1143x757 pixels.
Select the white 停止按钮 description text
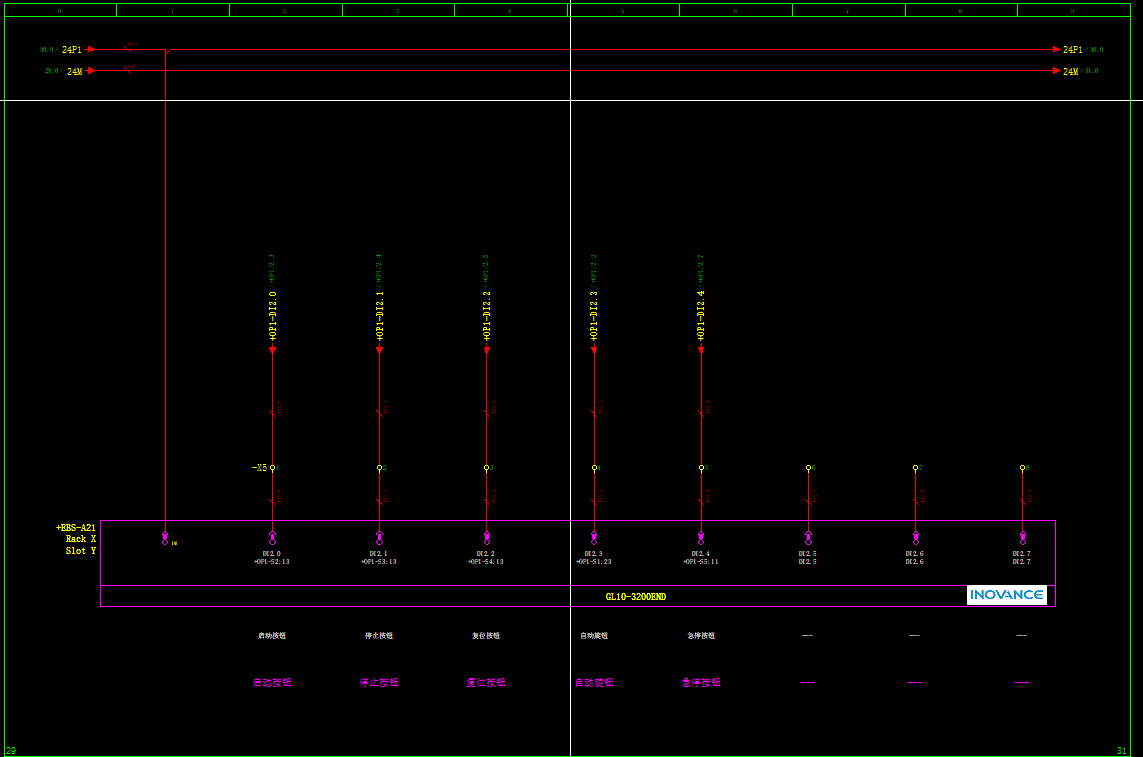pos(379,635)
